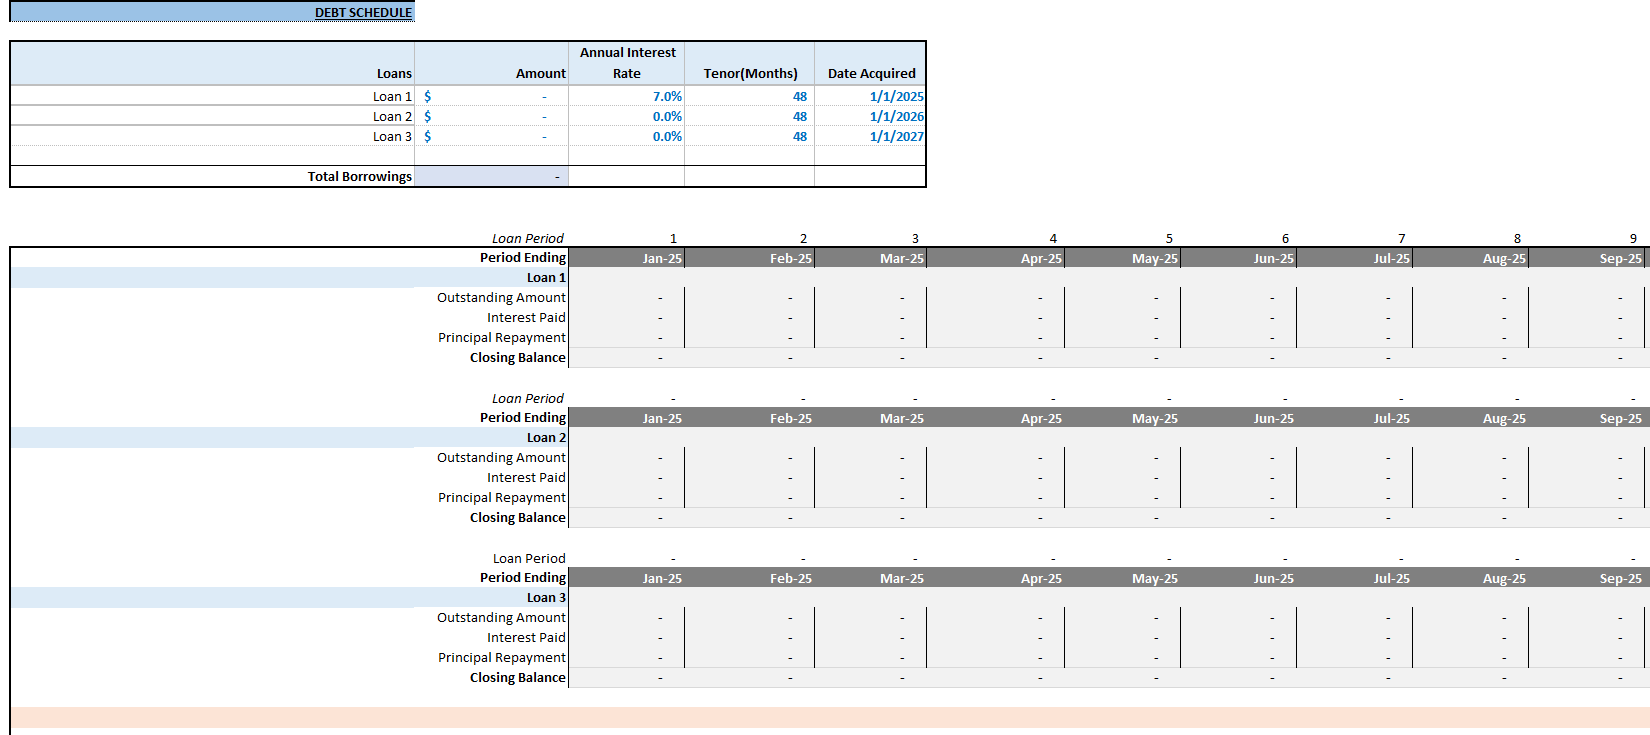This screenshot has width=1650, height=735.
Task: Click Period Ending label in Loan 2 block
Action: click(522, 417)
